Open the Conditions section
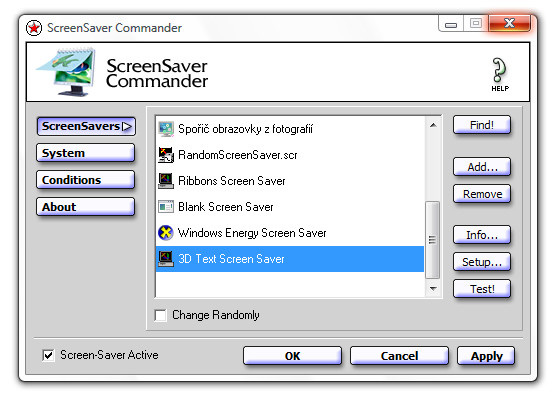Screen dimensions: 555x398 click(x=85, y=180)
